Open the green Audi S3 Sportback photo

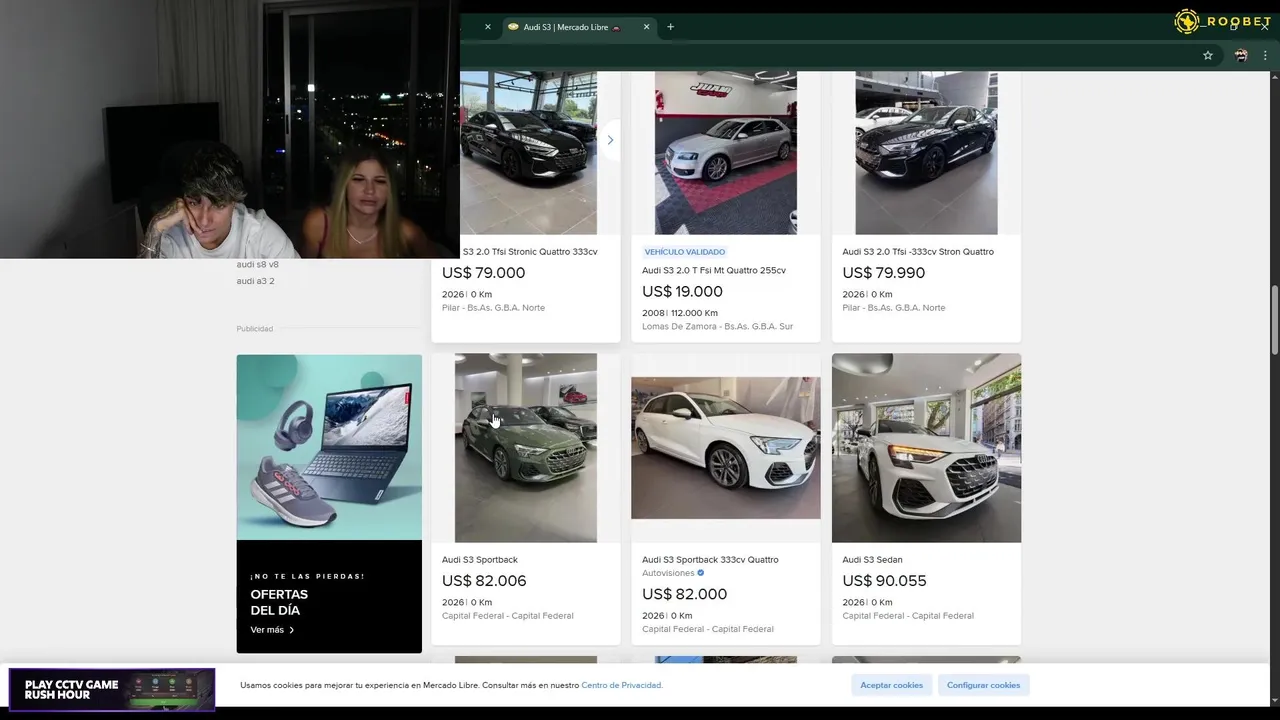point(526,448)
